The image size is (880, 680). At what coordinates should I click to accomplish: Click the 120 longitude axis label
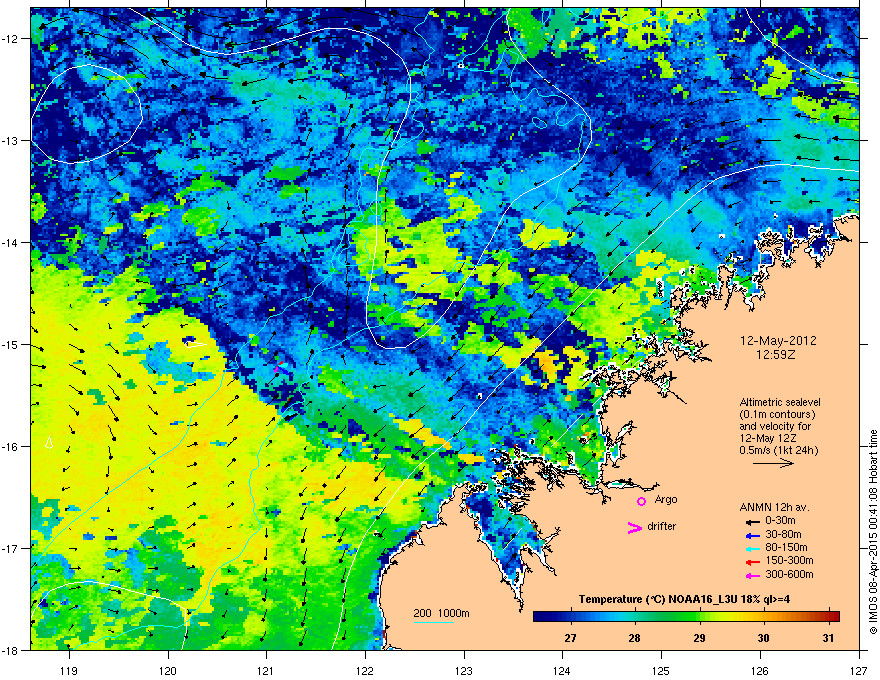point(168,671)
